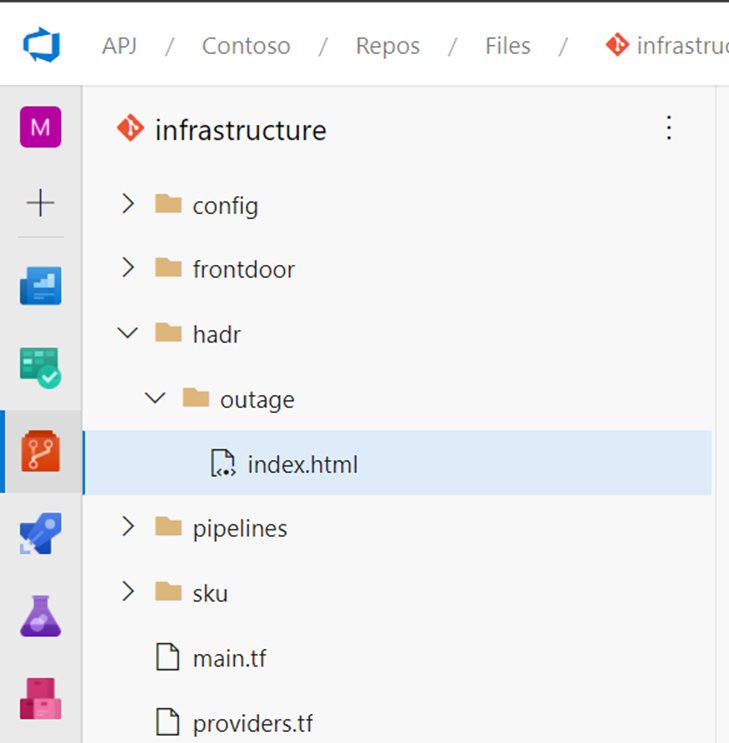Open Overview from the sidebar
This screenshot has height=743, width=729.
coord(41,286)
